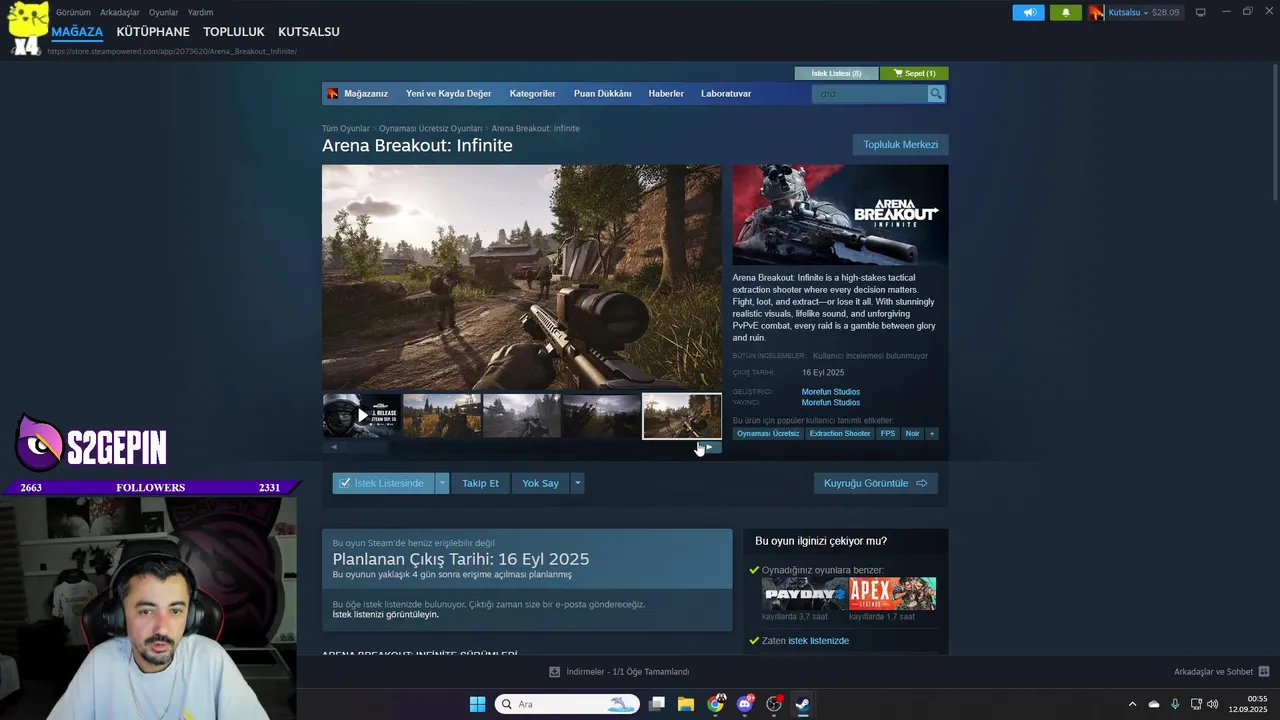Open OBS Studio from taskbar
Image resolution: width=1280 pixels, height=720 pixels.
773,704
